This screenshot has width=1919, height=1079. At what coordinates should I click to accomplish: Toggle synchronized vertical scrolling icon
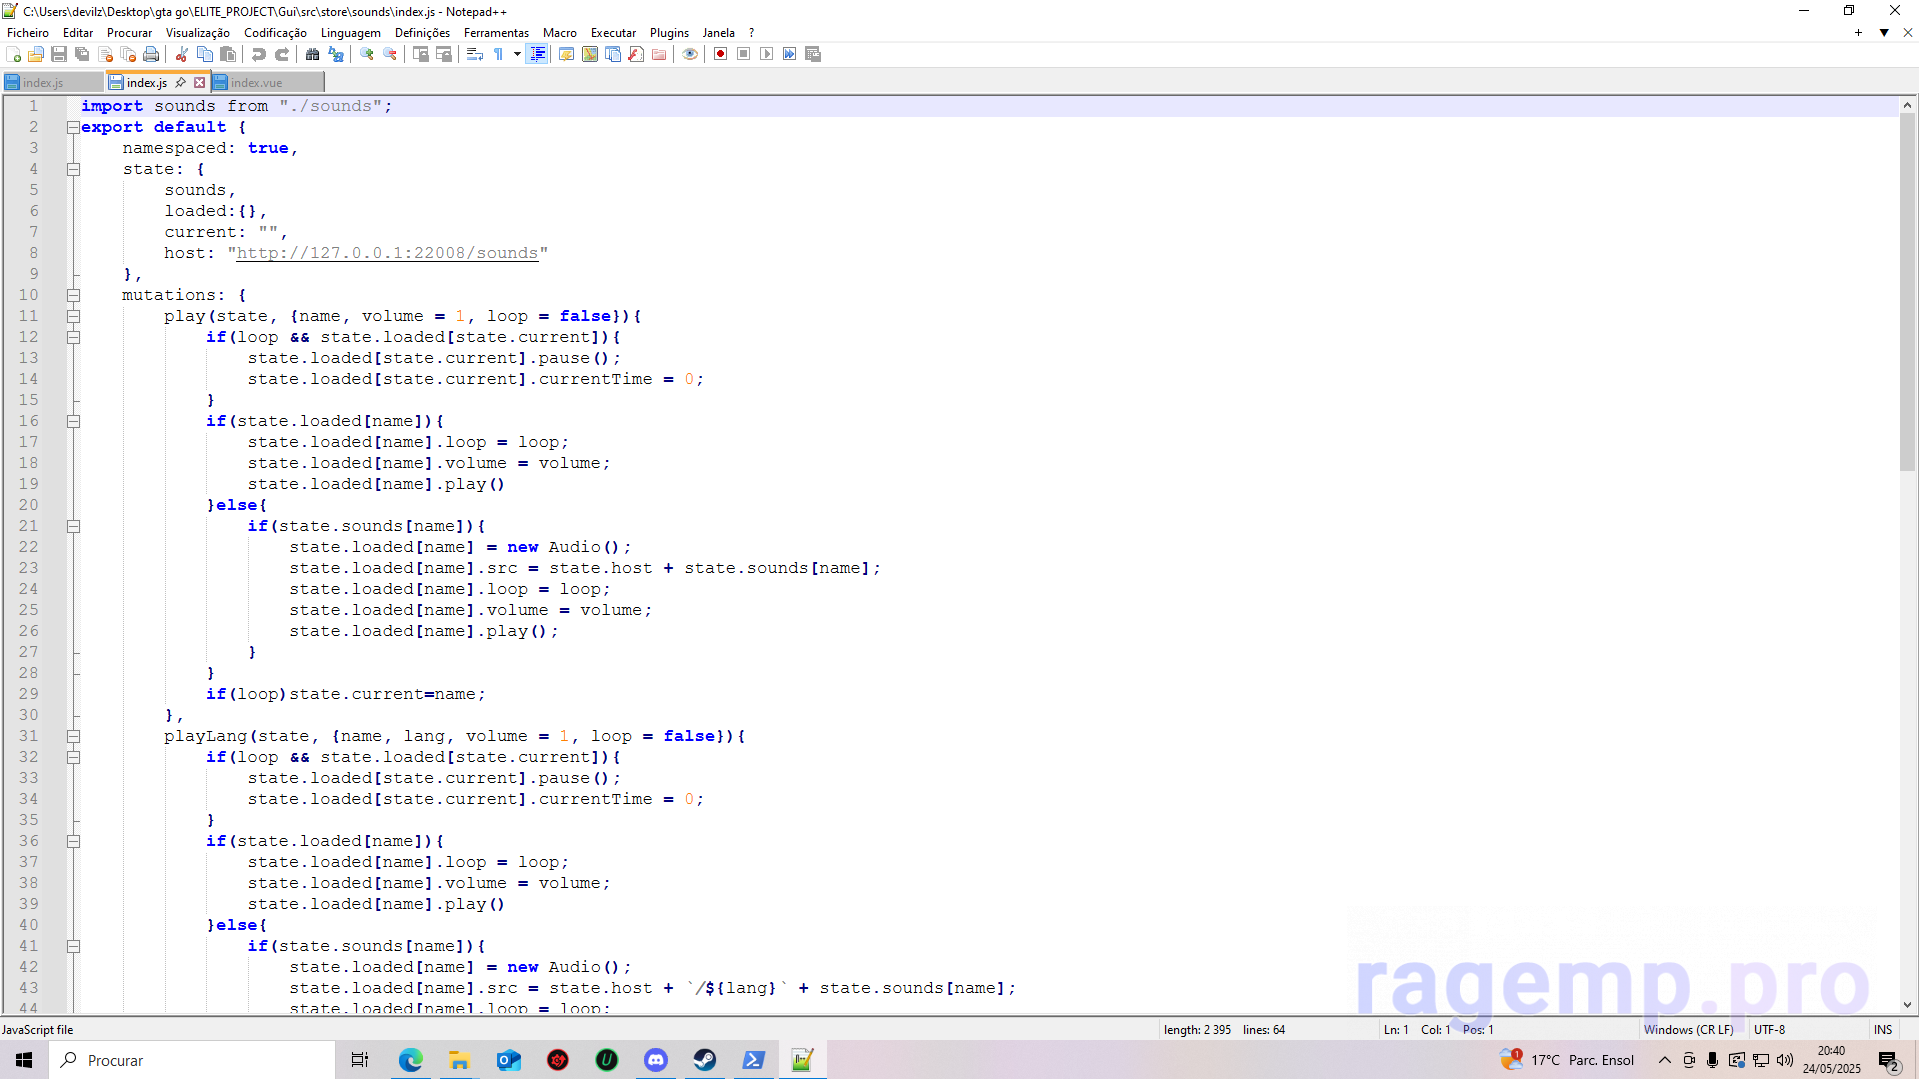click(x=421, y=54)
